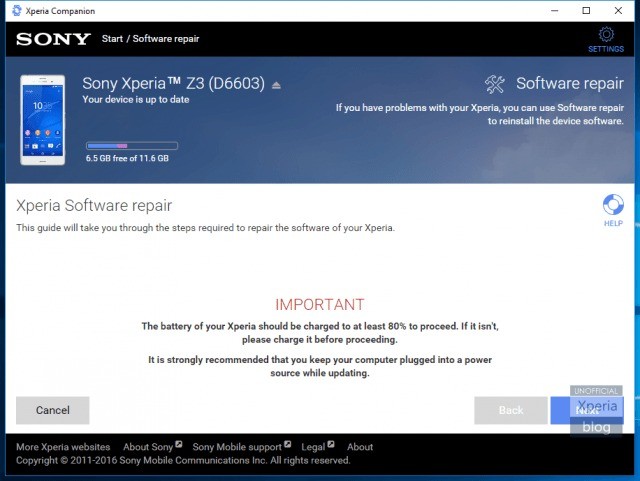This screenshot has width=640, height=481.
Task: Click the device storage usage bar
Action: coord(132,146)
